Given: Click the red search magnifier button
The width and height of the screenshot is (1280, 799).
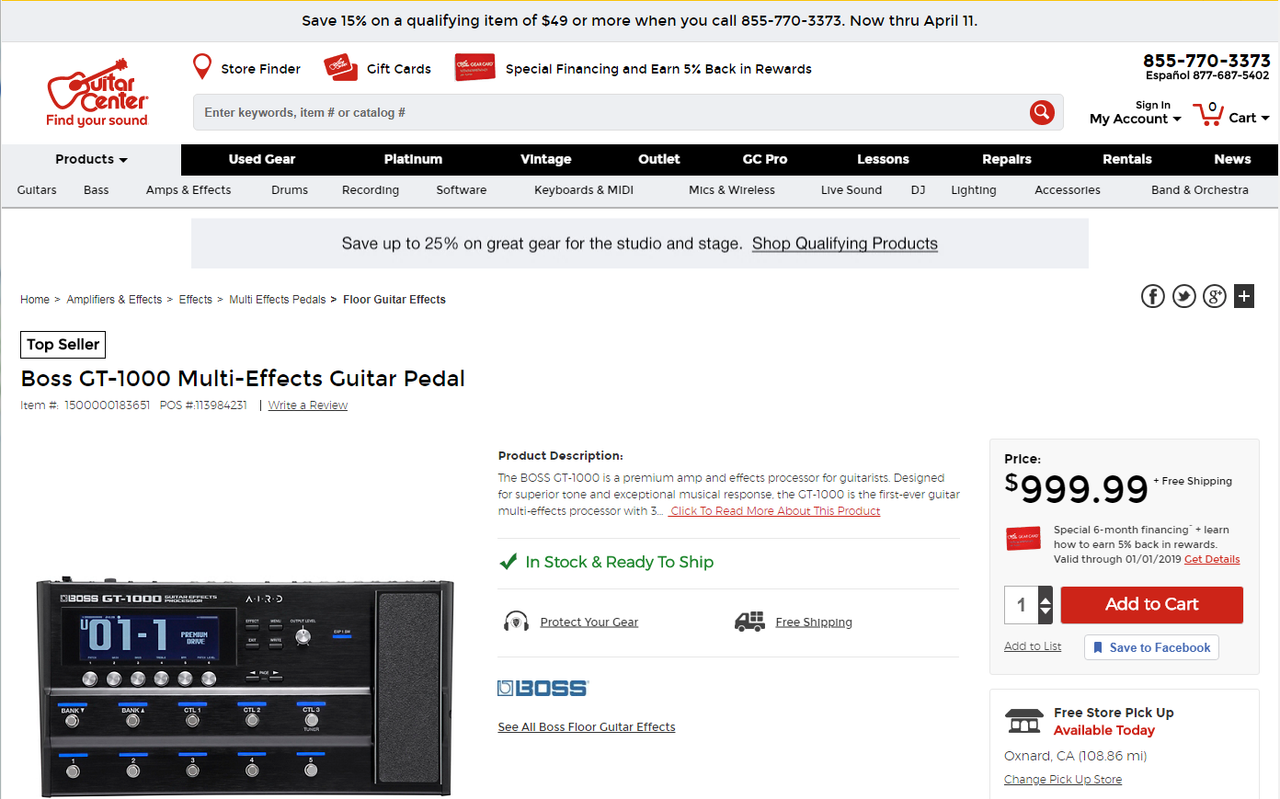Looking at the screenshot, I should click(x=1042, y=112).
